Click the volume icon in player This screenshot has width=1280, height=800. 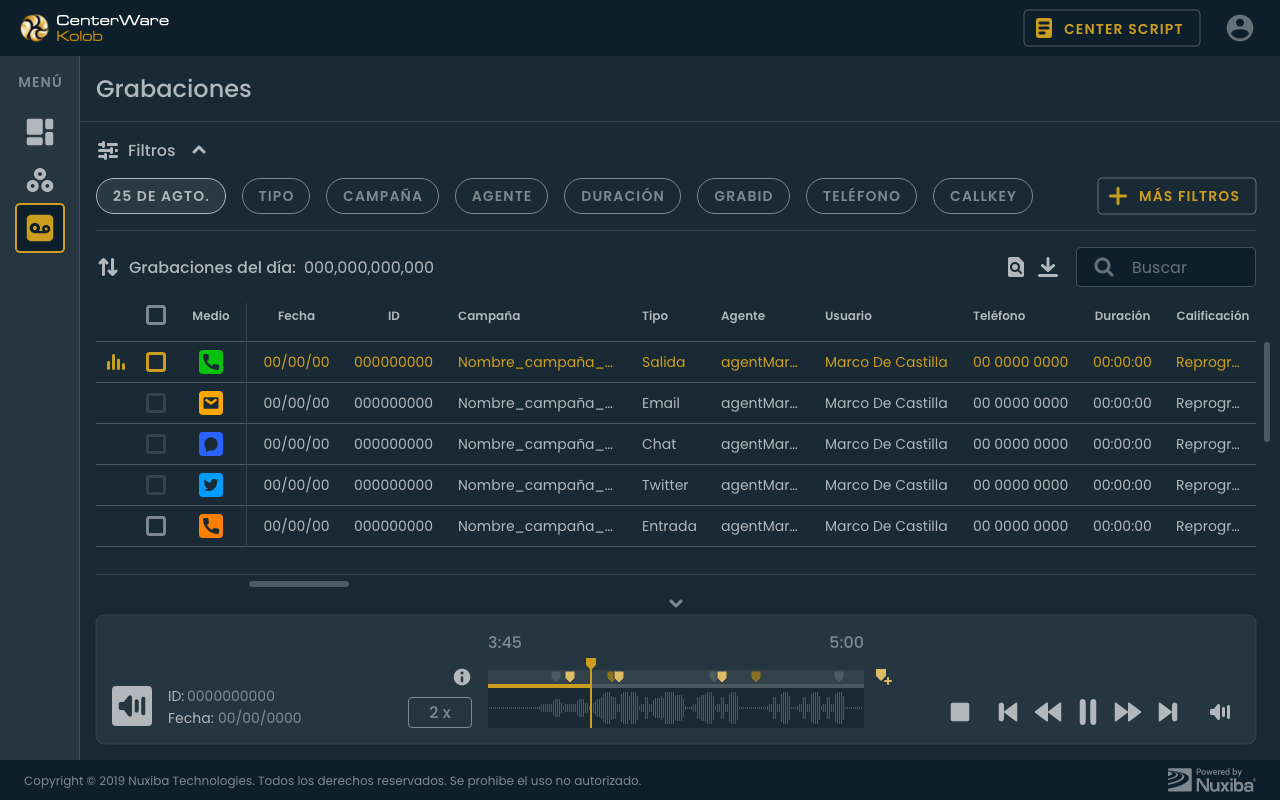pyautogui.click(x=1220, y=712)
